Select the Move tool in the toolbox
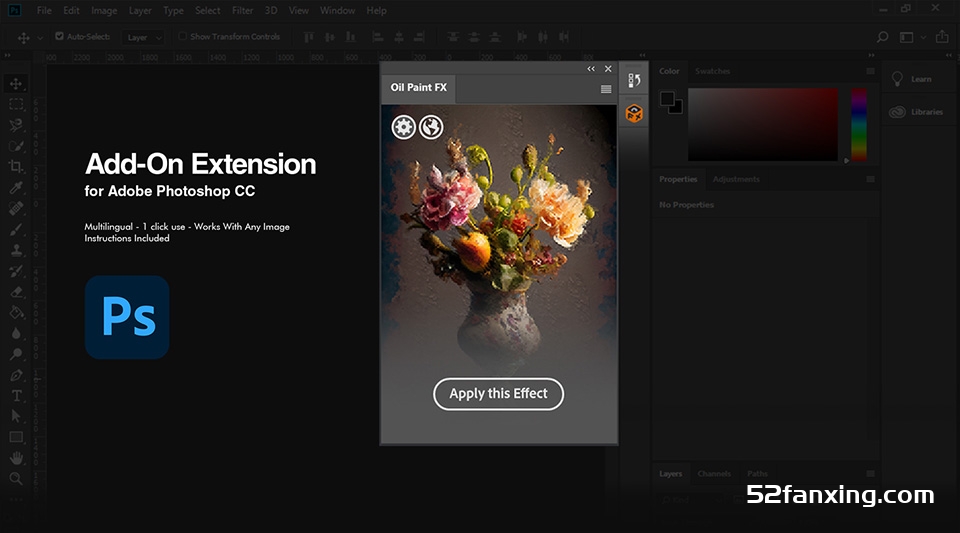This screenshot has width=960, height=533. pyautogui.click(x=16, y=83)
